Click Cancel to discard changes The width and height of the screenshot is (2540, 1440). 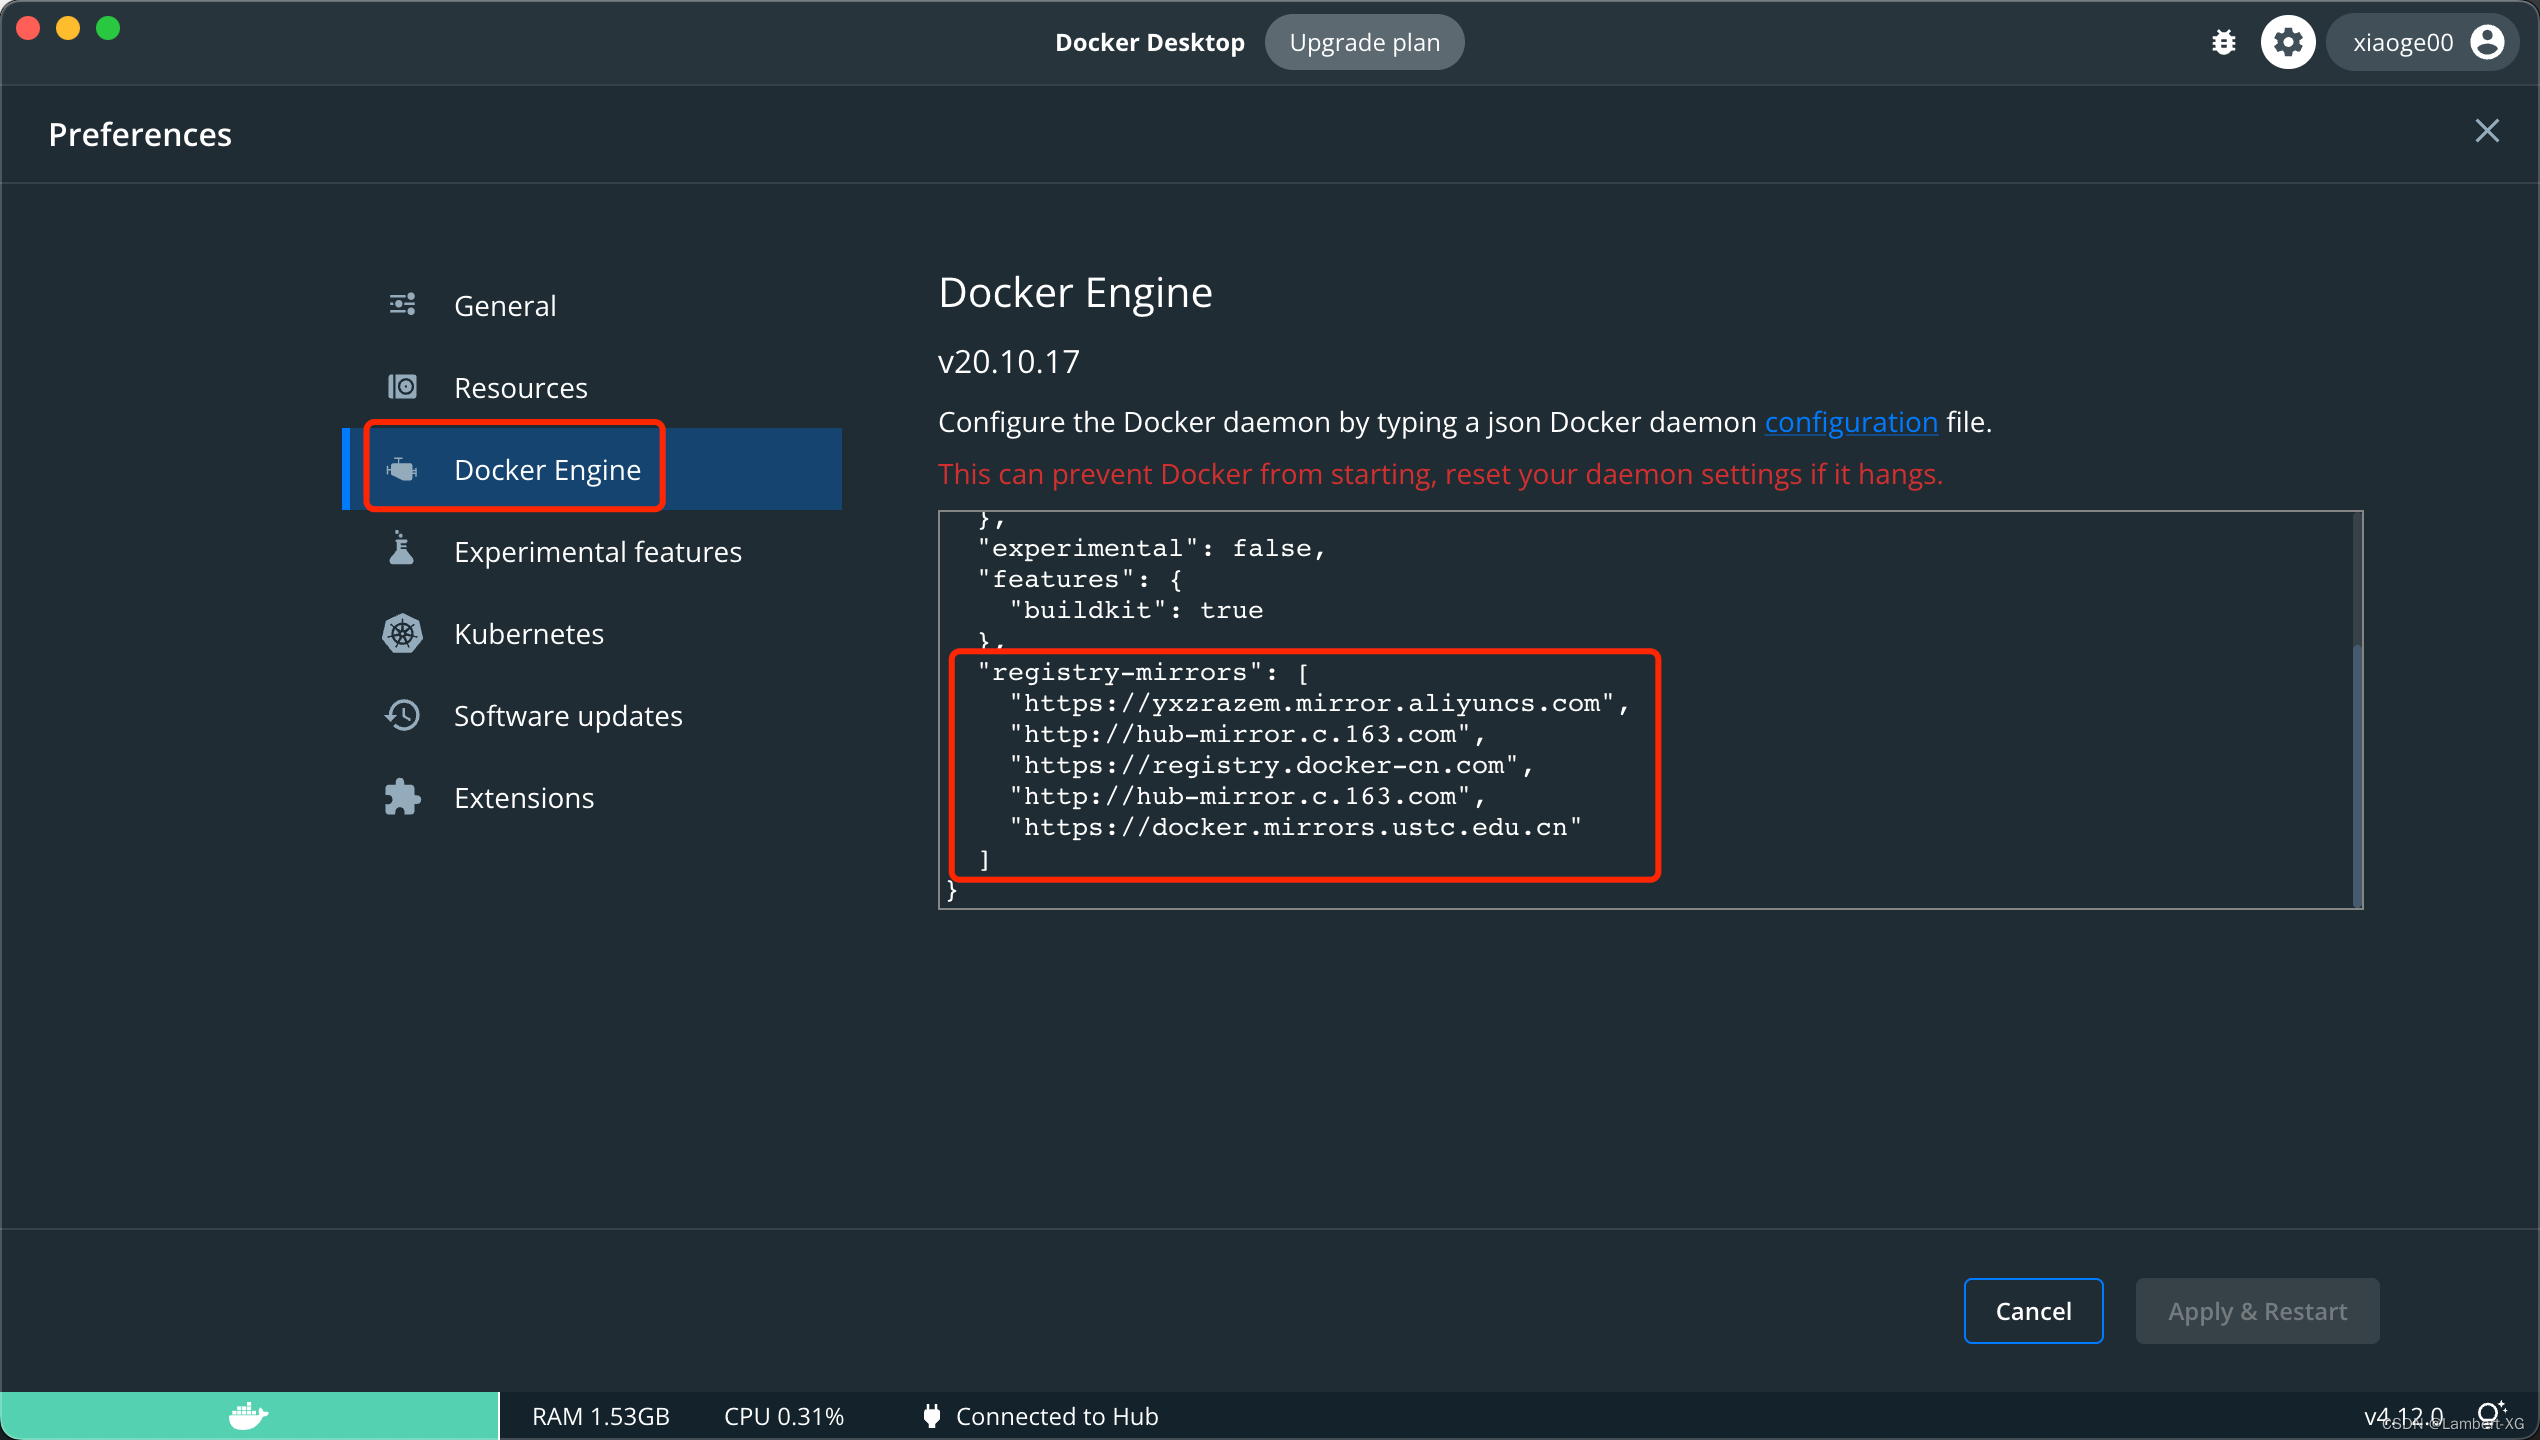point(2033,1311)
